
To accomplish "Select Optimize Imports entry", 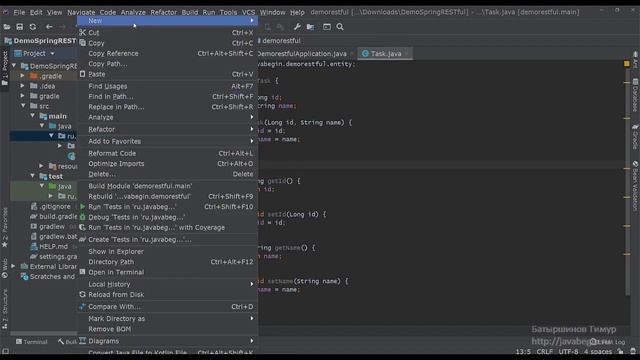I will tap(167, 164).
